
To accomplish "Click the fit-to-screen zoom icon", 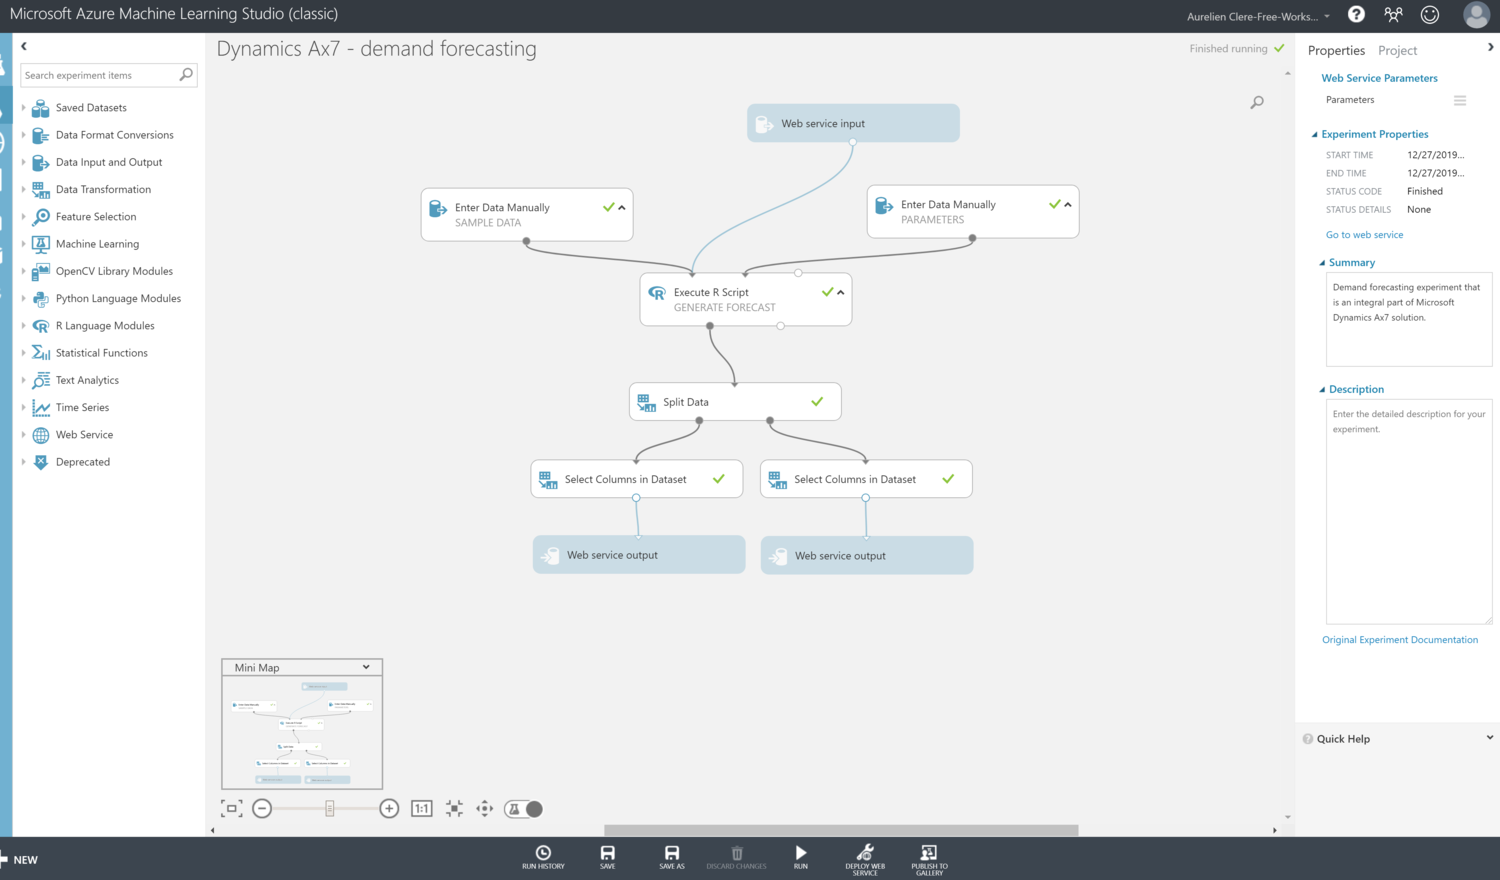I will coord(232,808).
